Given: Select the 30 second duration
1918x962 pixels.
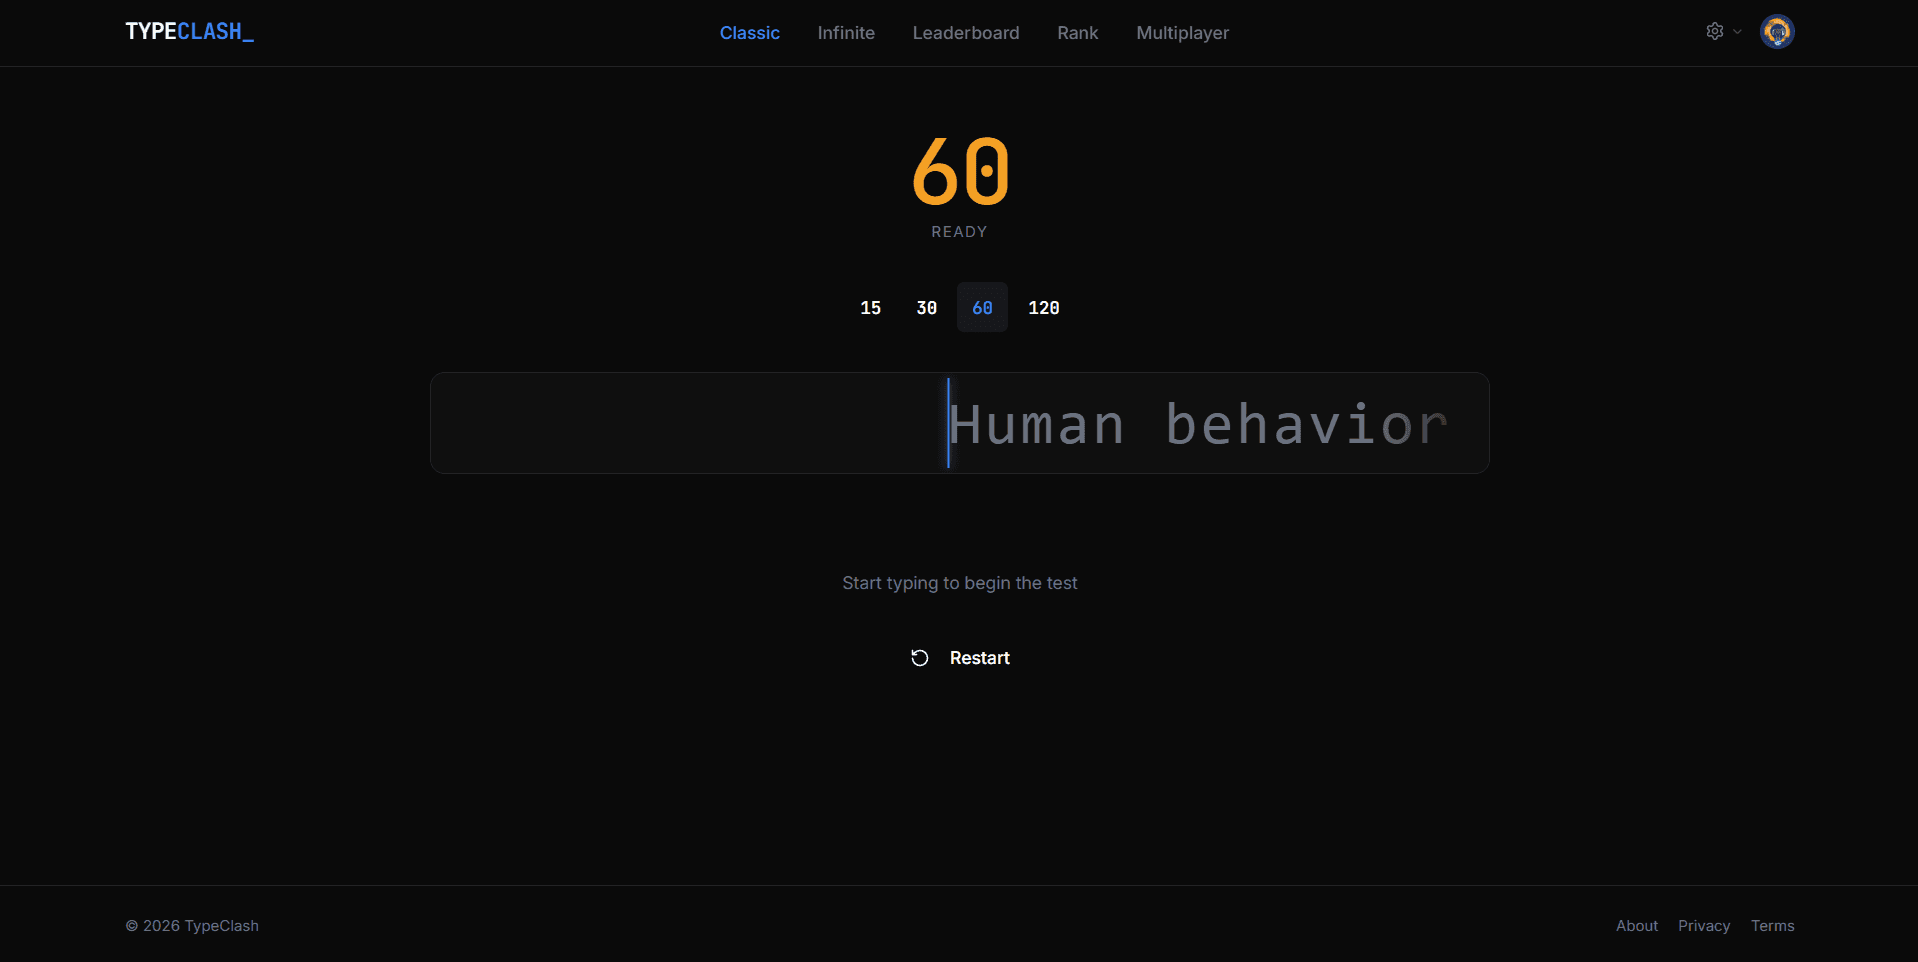Looking at the screenshot, I should [x=927, y=308].
